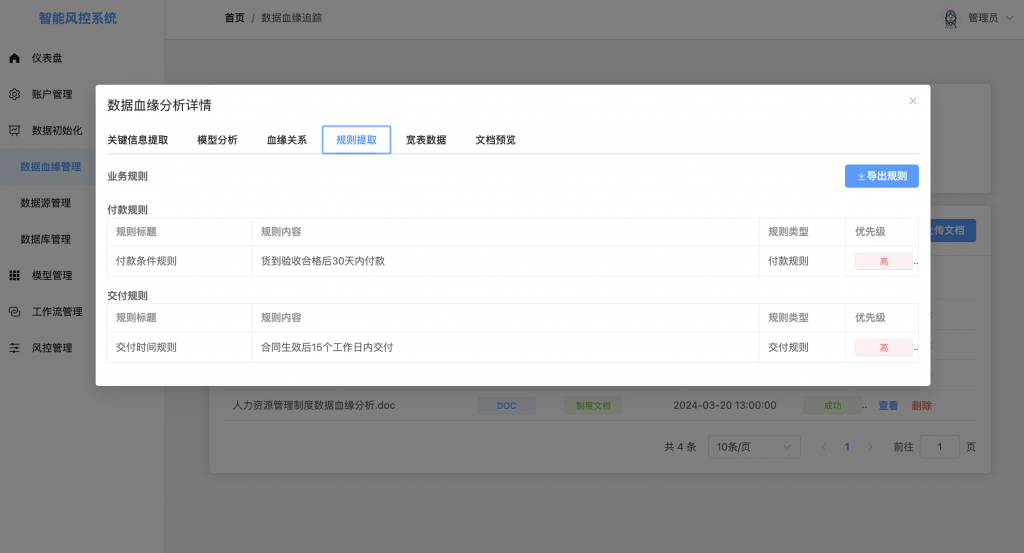Click the 高 priority tag in 付款条件规则 row
Viewport: 1024px width, 553px height.
coord(884,261)
